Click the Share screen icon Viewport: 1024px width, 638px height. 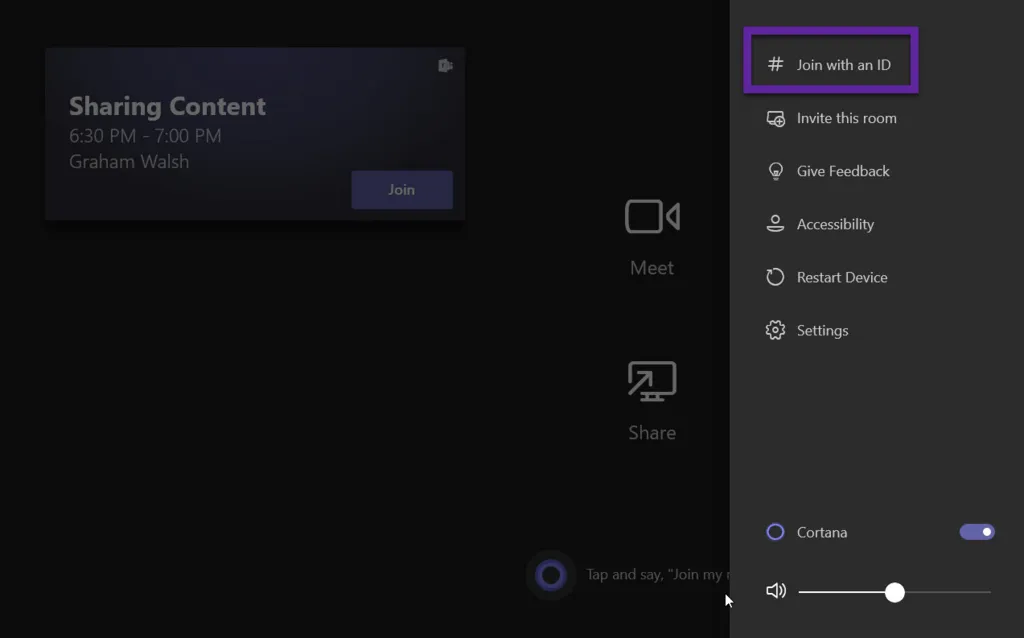point(652,382)
